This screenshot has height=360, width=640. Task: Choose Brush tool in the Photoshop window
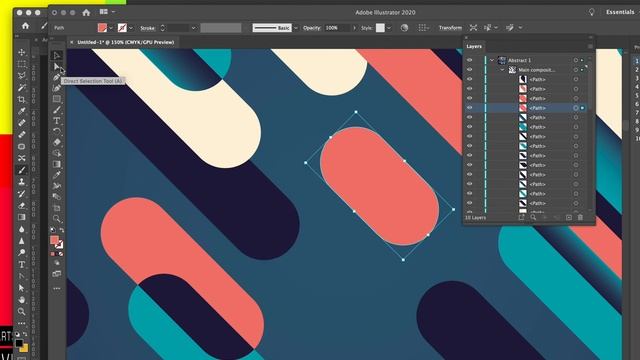coord(22,170)
